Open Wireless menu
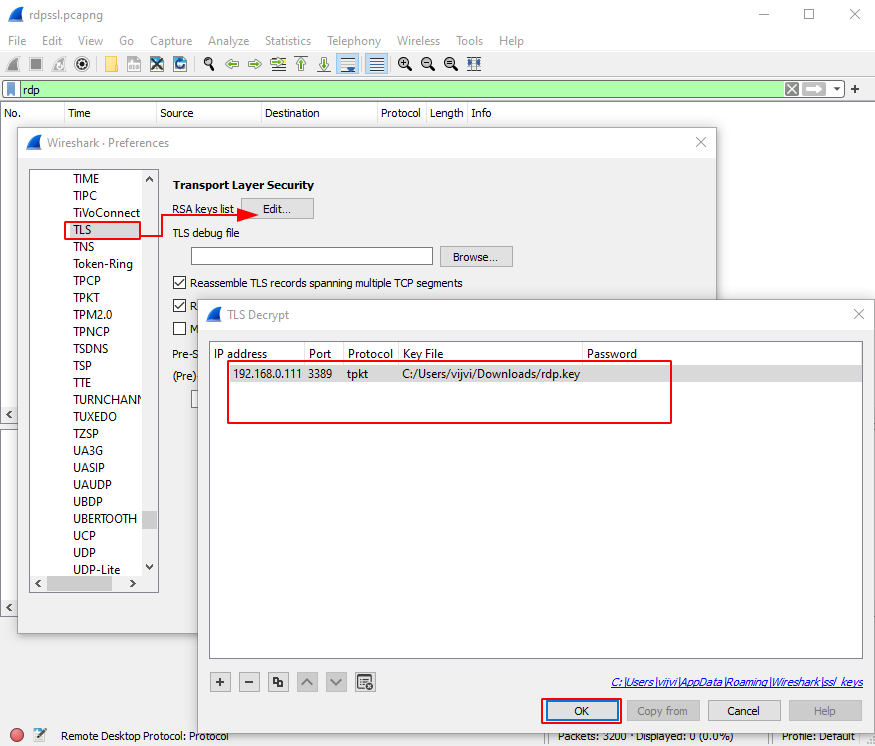 [x=418, y=41]
